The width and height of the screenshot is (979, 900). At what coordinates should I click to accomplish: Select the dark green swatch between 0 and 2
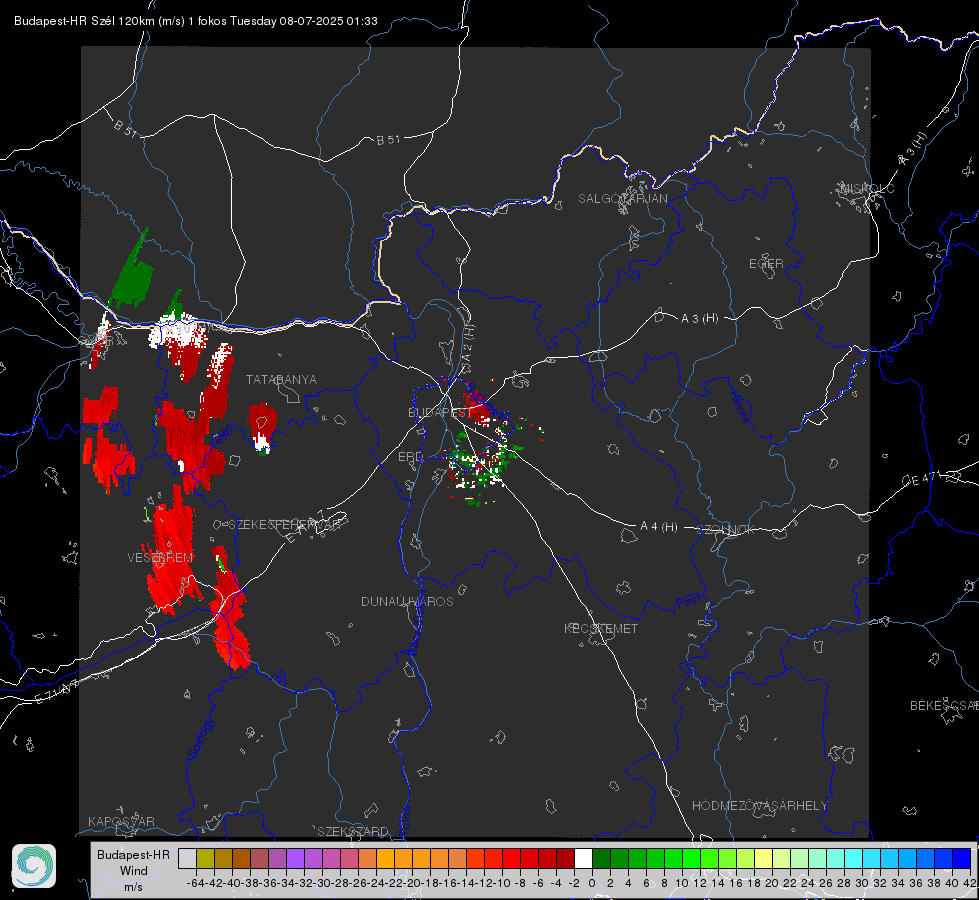click(601, 858)
